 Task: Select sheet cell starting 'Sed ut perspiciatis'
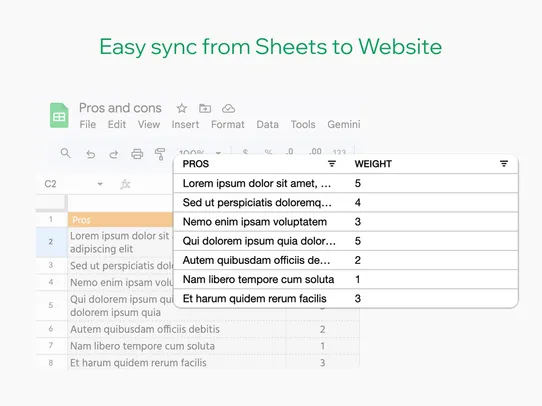coord(120,266)
